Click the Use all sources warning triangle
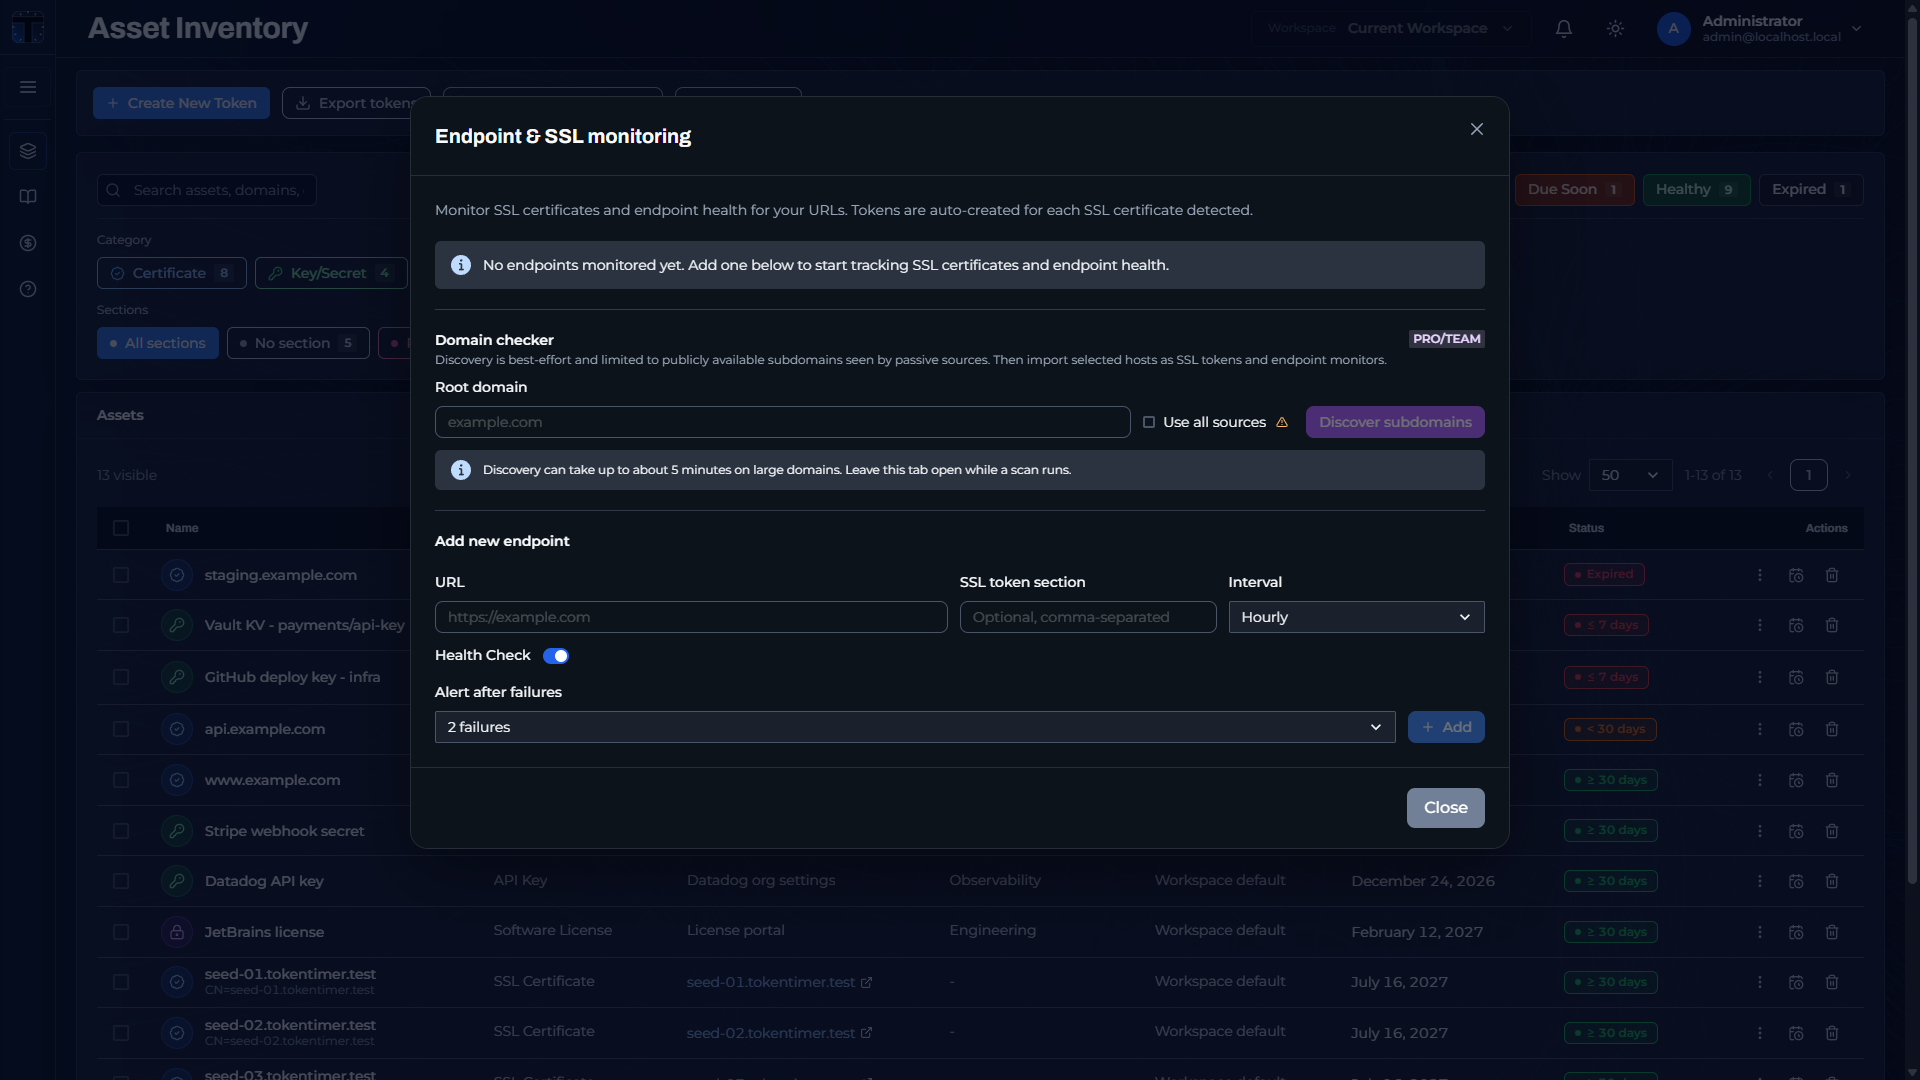This screenshot has width=1920, height=1080. click(x=1282, y=422)
